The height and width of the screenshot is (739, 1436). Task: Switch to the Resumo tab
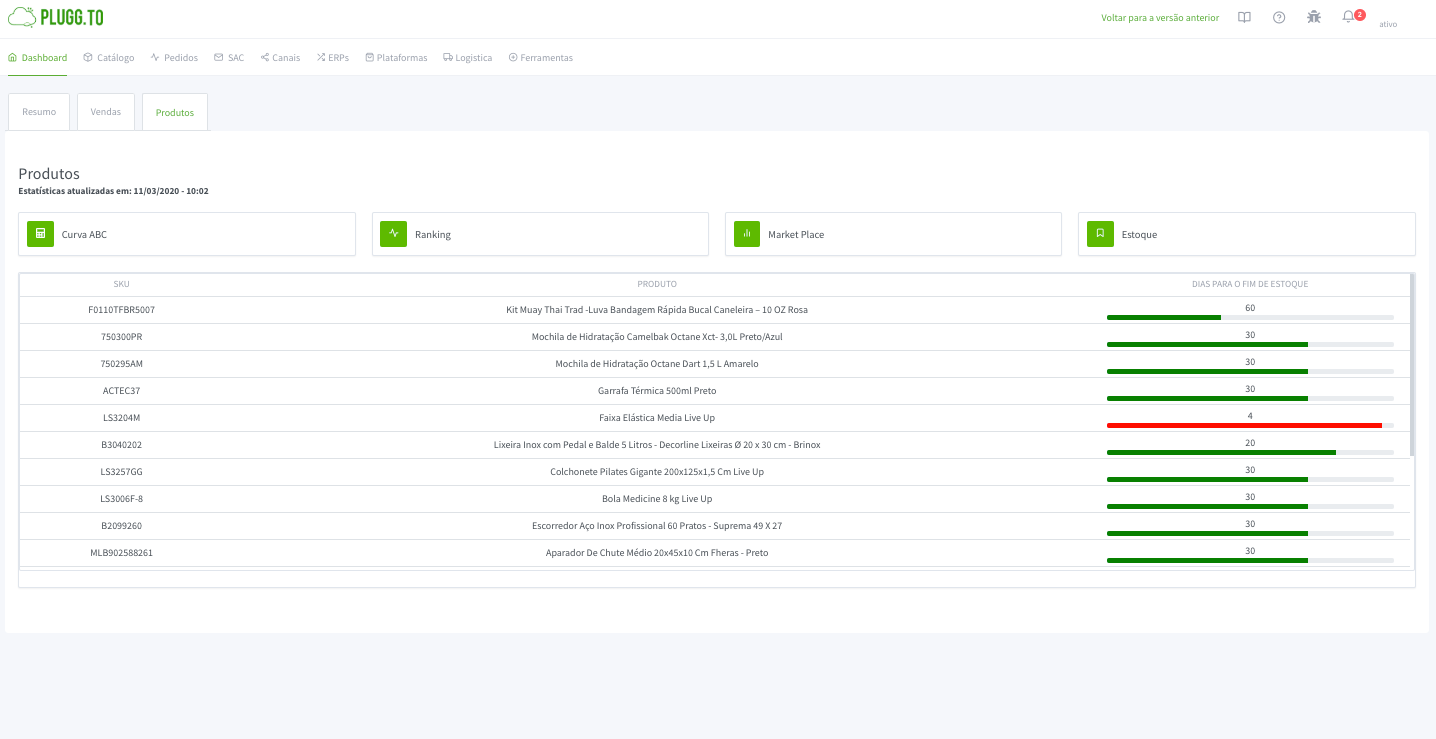tap(38, 111)
